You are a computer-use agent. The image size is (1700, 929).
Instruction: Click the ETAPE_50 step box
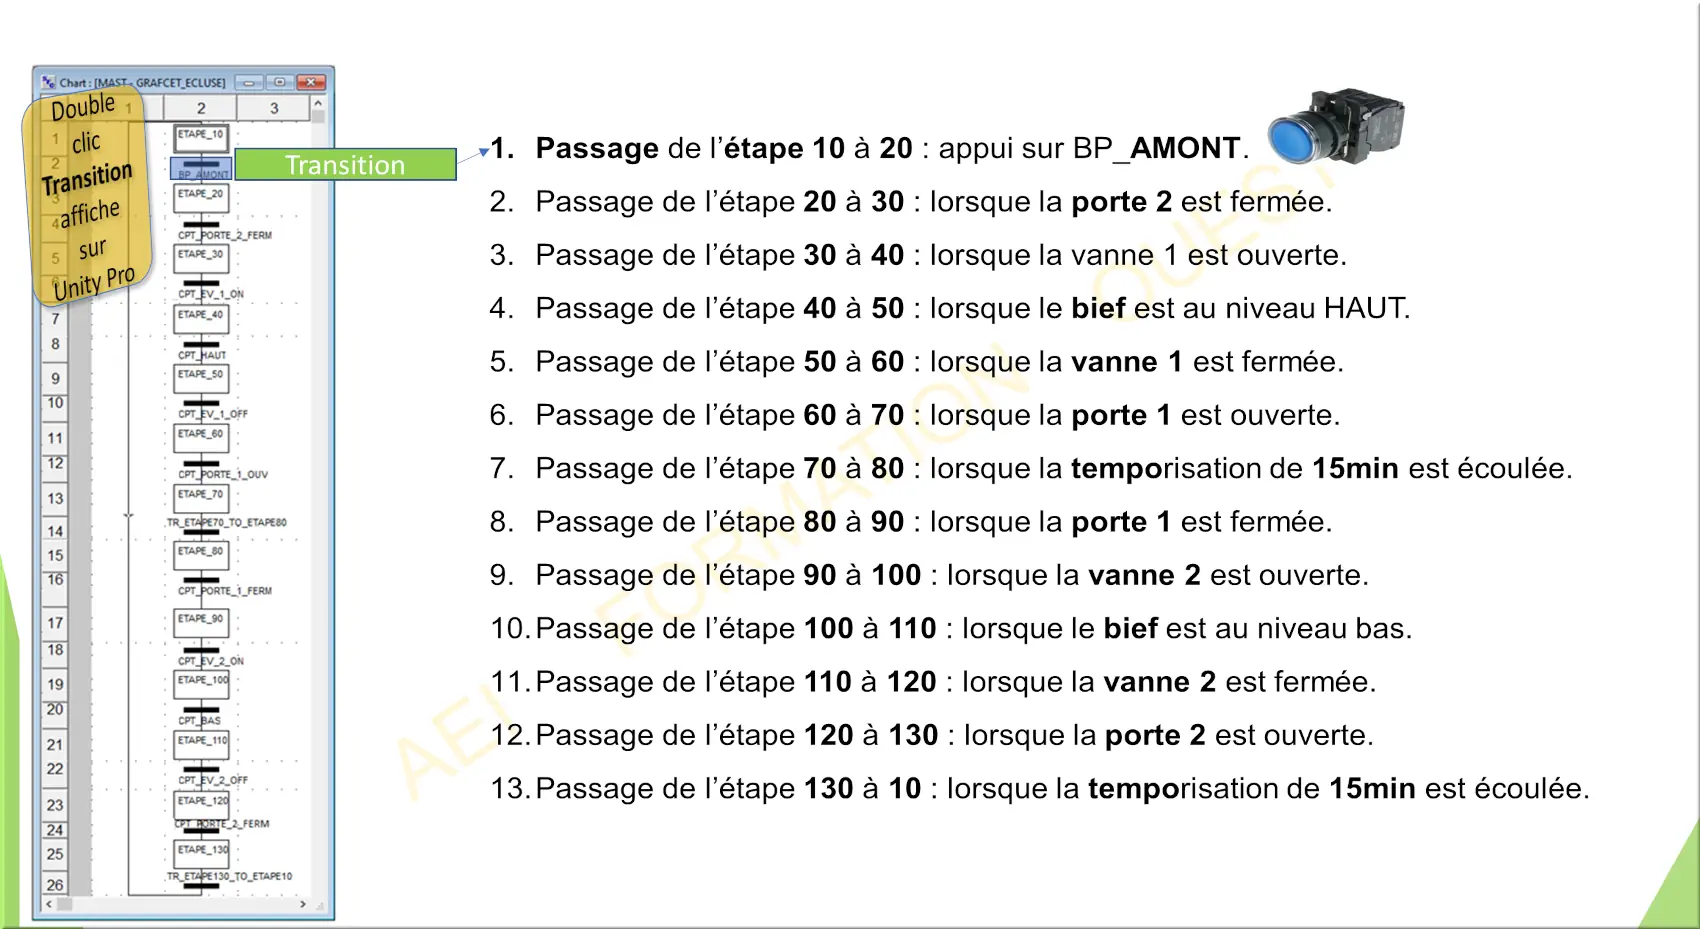tap(201, 377)
